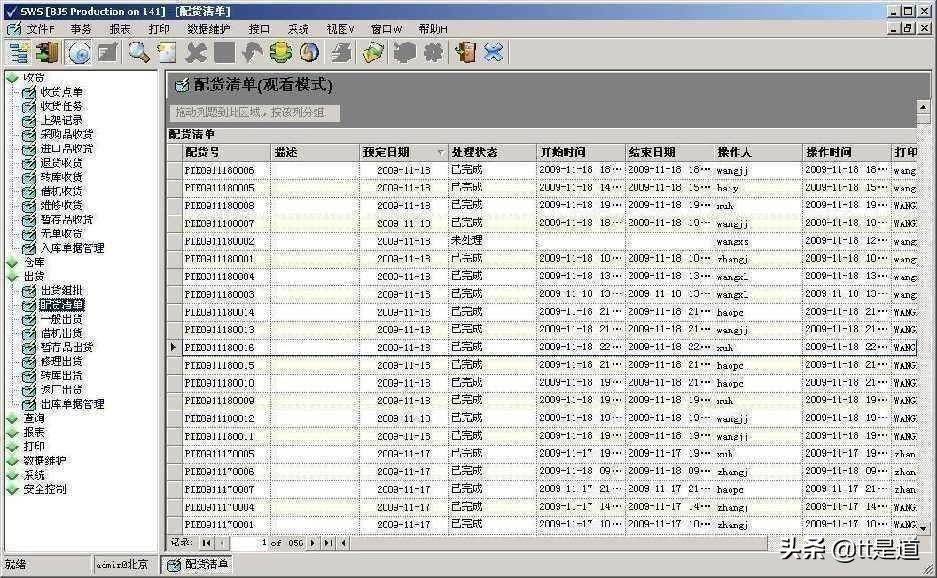
Task: Click the vertical scrollbar up arrow
Action: click(923, 107)
